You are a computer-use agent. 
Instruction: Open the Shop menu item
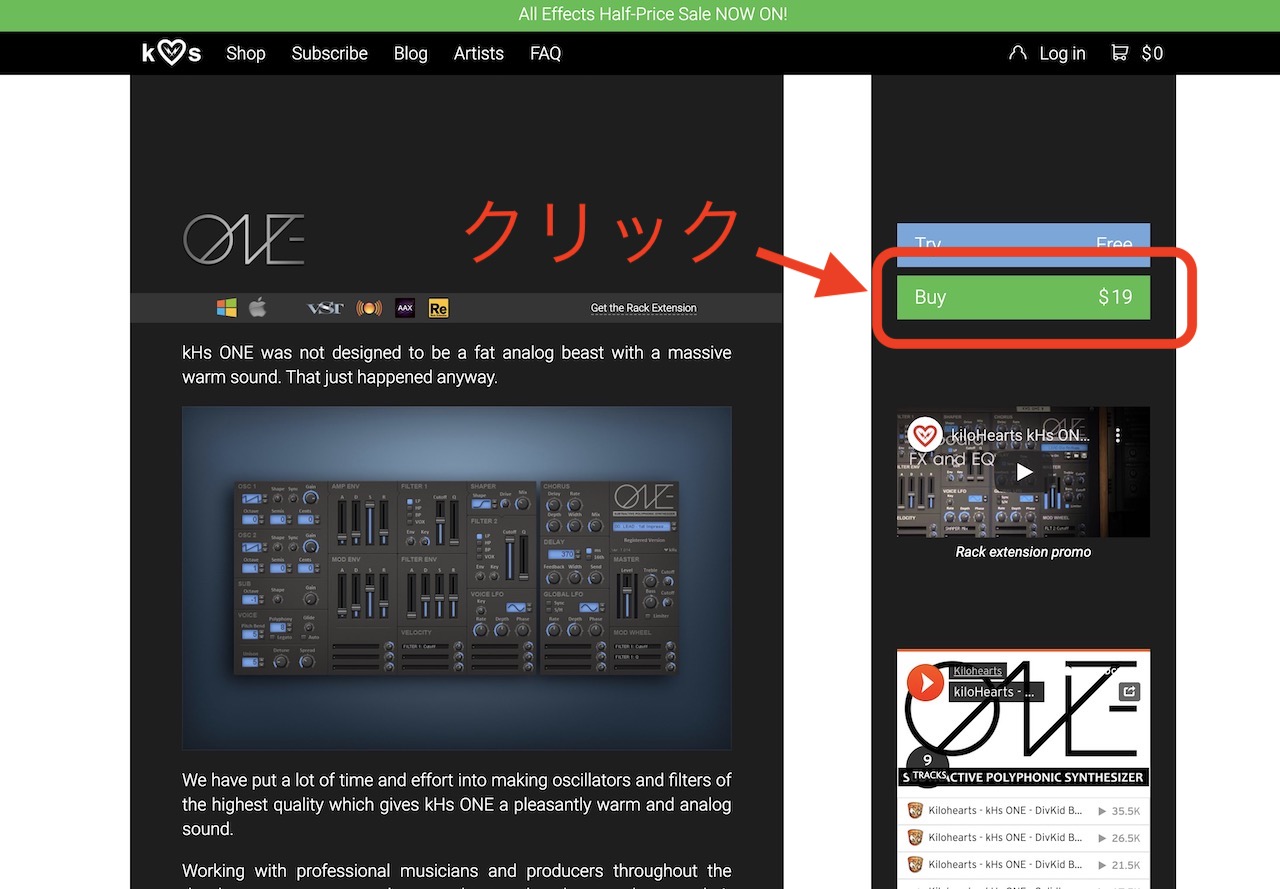pyautogui.click(x=245, y=53)
